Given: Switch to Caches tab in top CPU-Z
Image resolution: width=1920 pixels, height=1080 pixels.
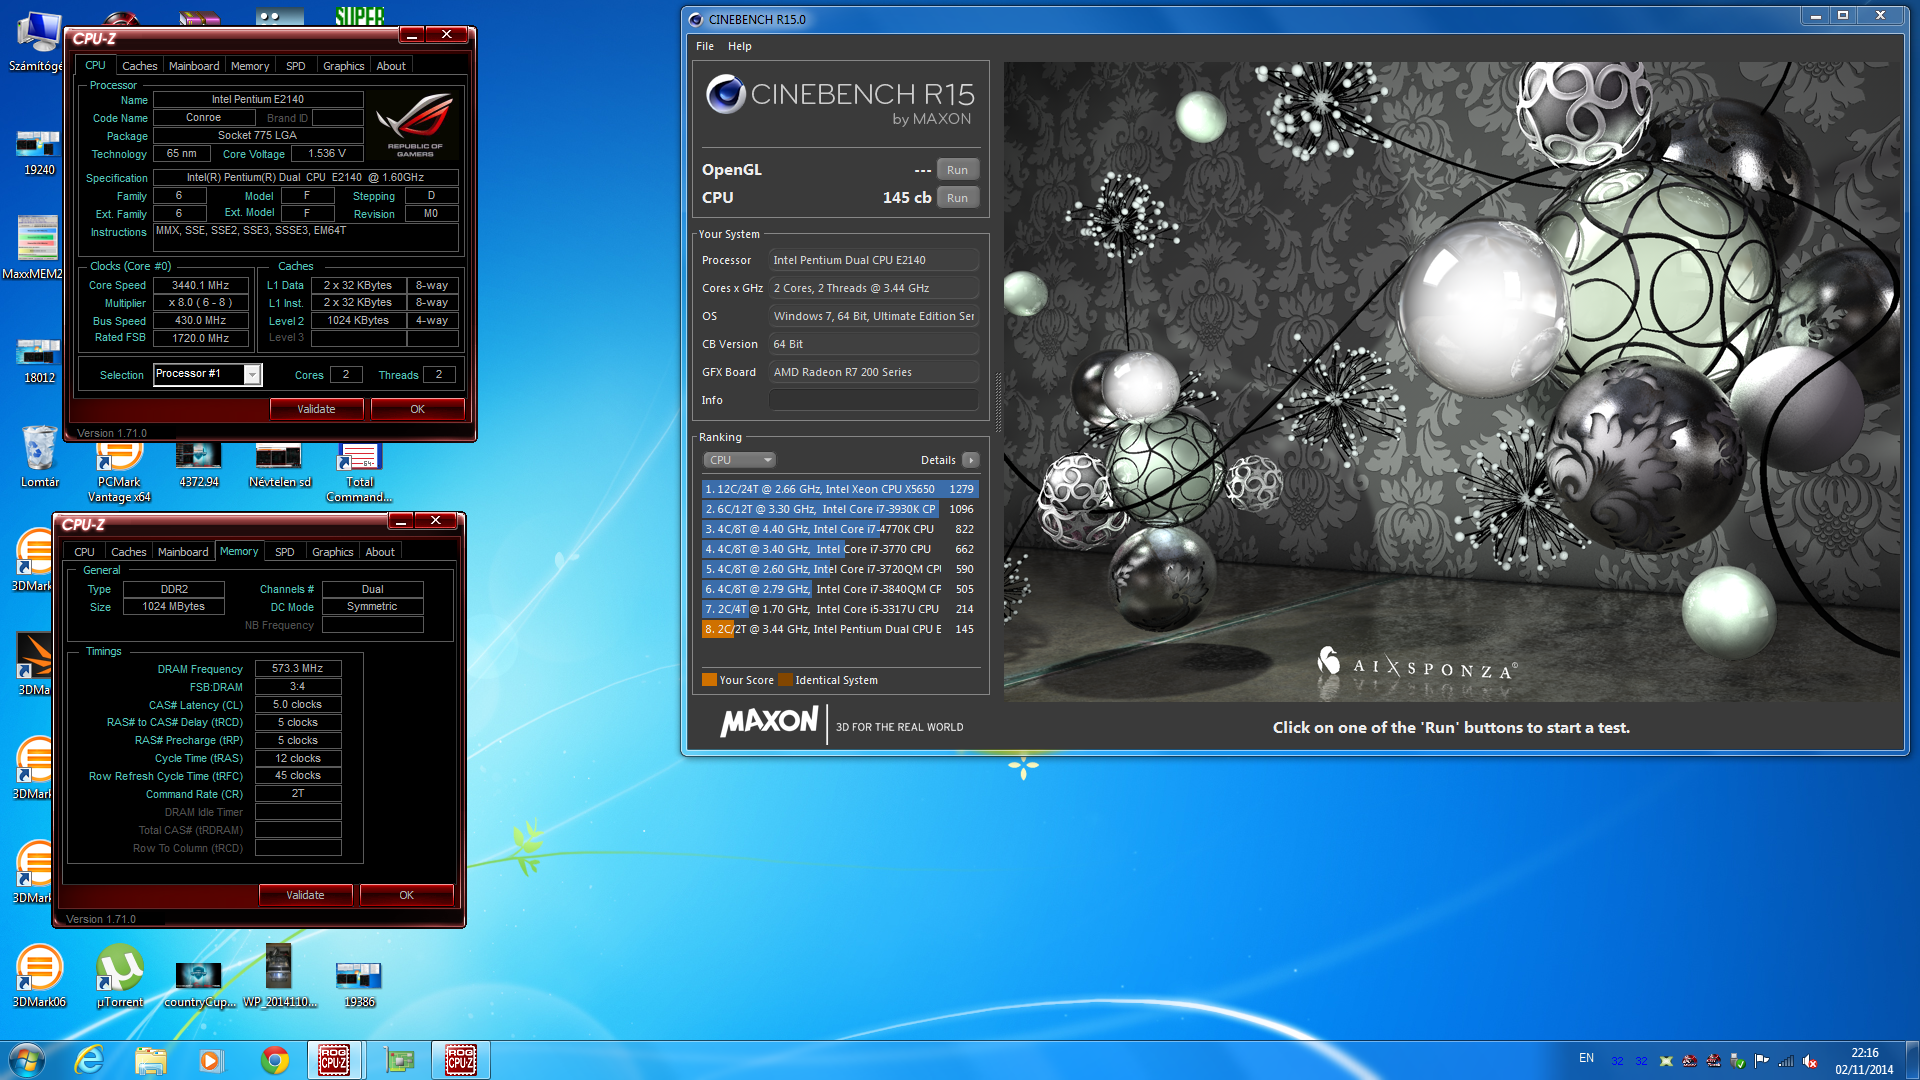Looking at the screenshot, I should [139, 66].
